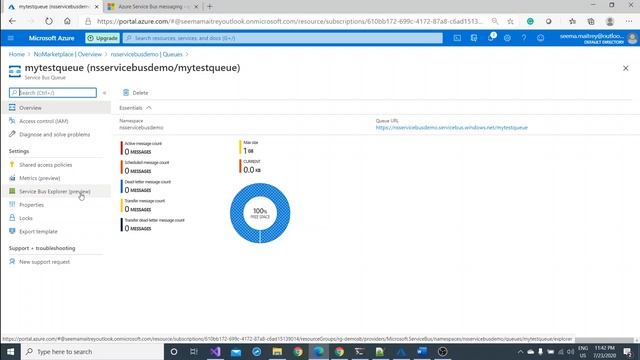Viewport: 640px width, 360px height.
Task: Switch to the mytestqueue browser tab
Action: point(53,7)
